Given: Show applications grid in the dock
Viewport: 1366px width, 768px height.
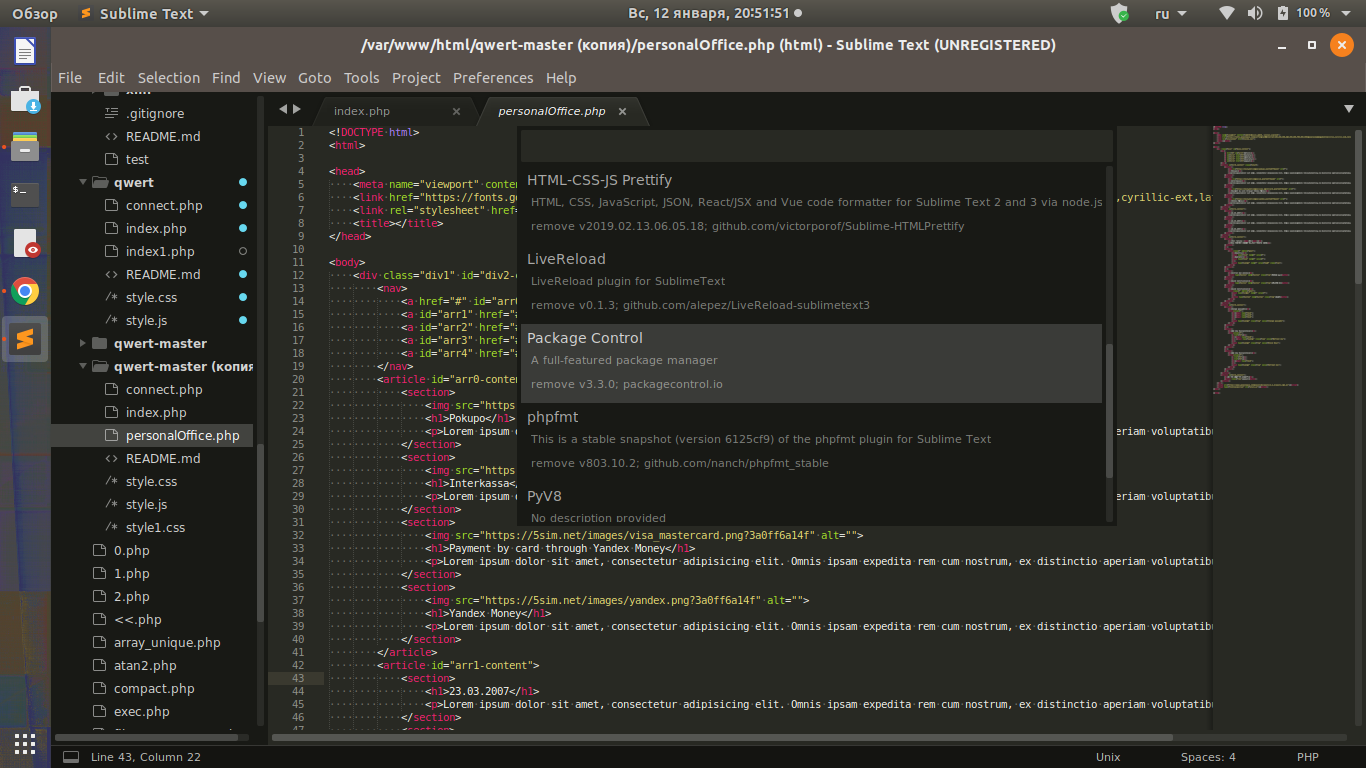Looking at the screenshot, I should coord(25,743).
